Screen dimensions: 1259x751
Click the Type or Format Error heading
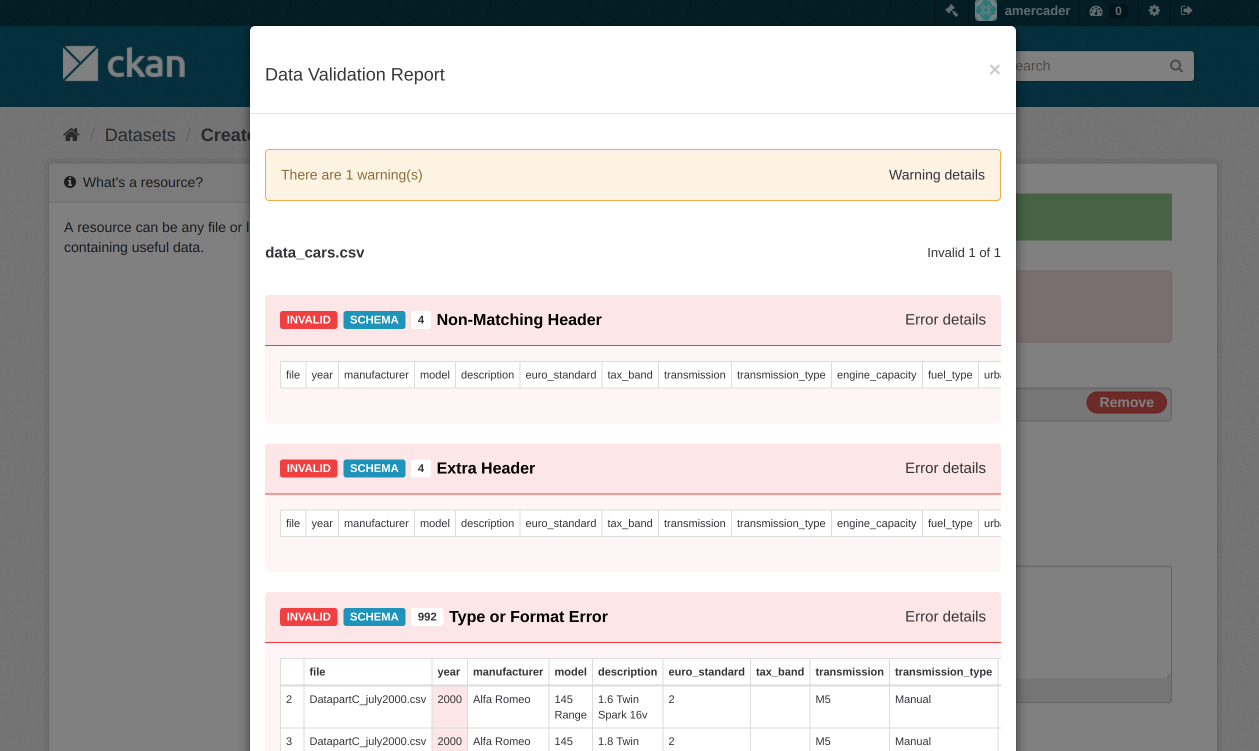pos(528,617)
